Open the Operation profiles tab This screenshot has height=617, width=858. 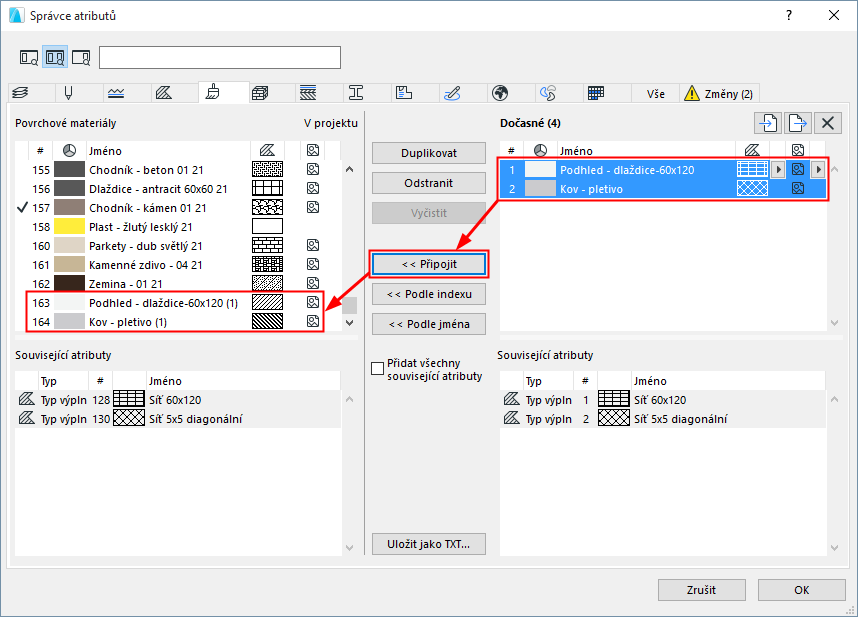pos(548,94)
